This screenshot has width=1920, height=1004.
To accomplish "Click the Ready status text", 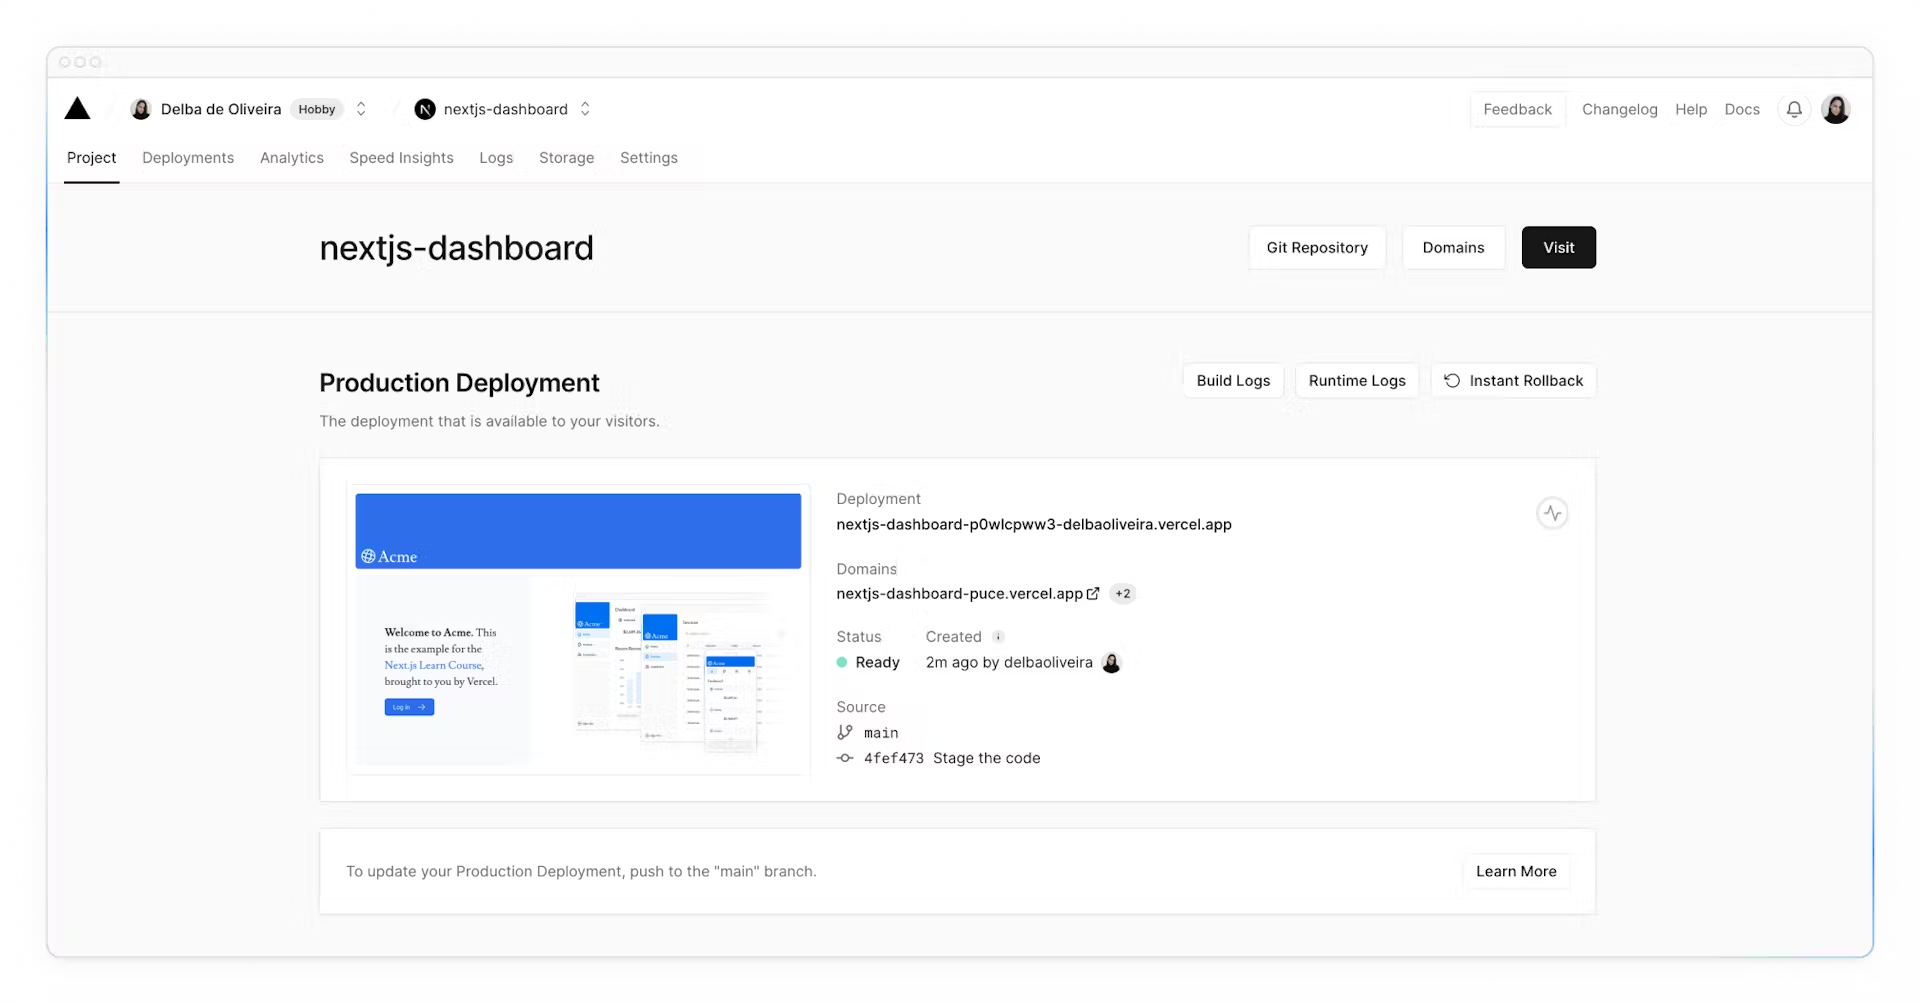I will click(x=877, y=662).
